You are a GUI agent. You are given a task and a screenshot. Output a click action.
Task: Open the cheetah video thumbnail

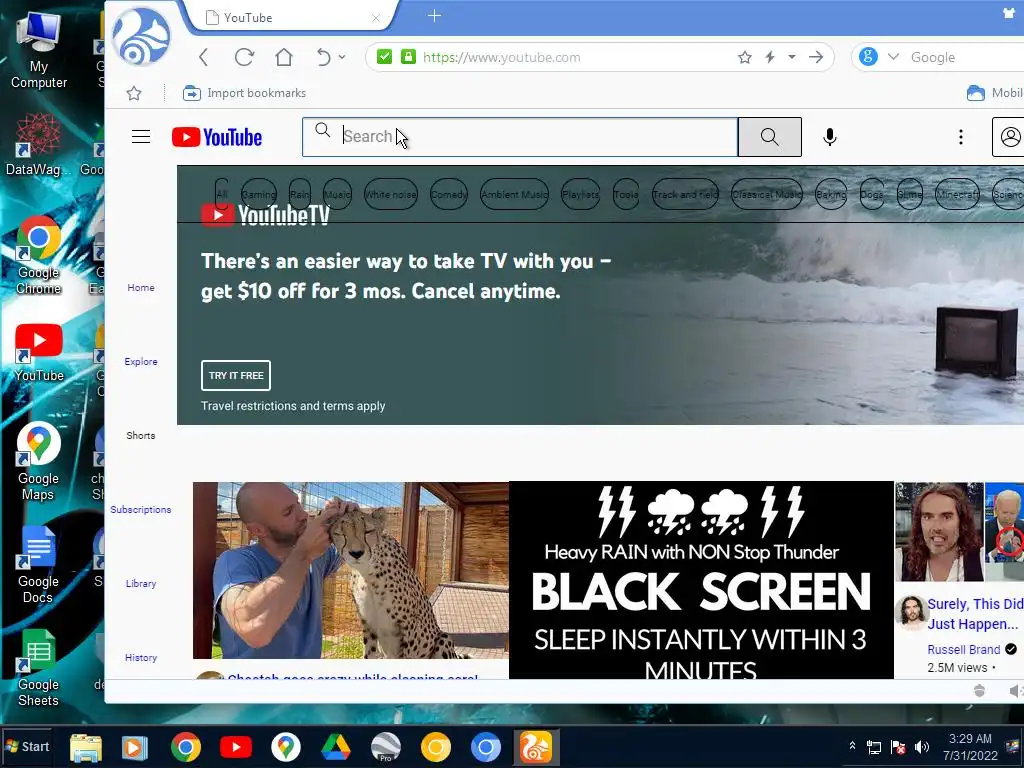[x=351, y=570]
